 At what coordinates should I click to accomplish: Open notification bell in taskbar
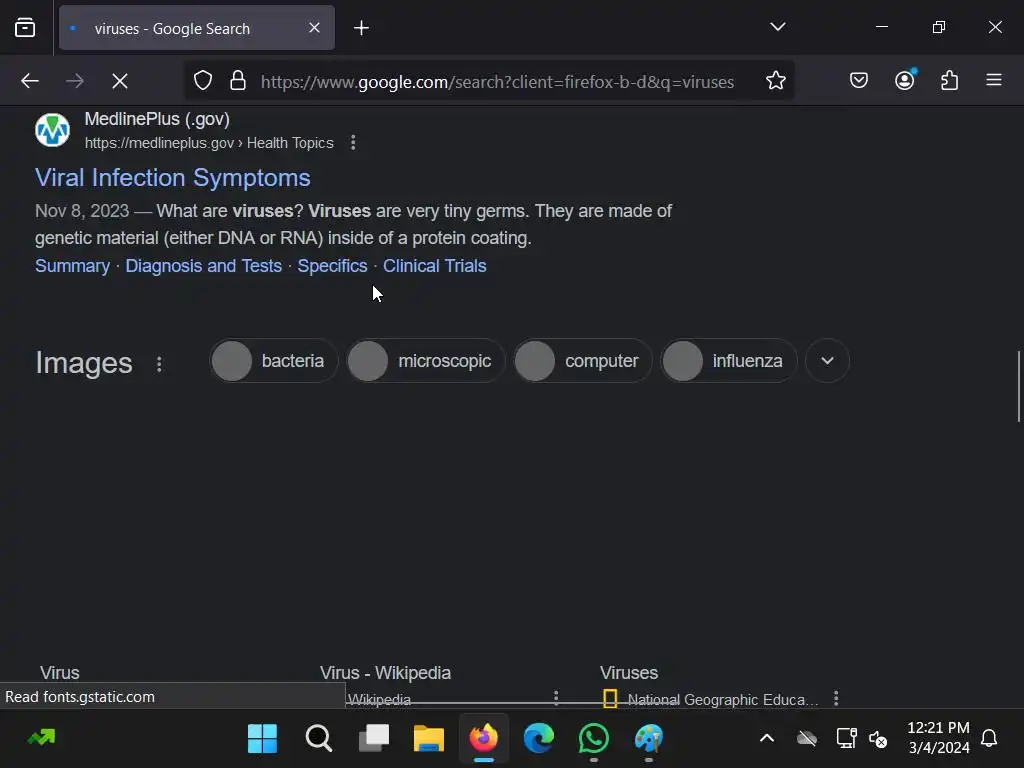tap(989, 739)
